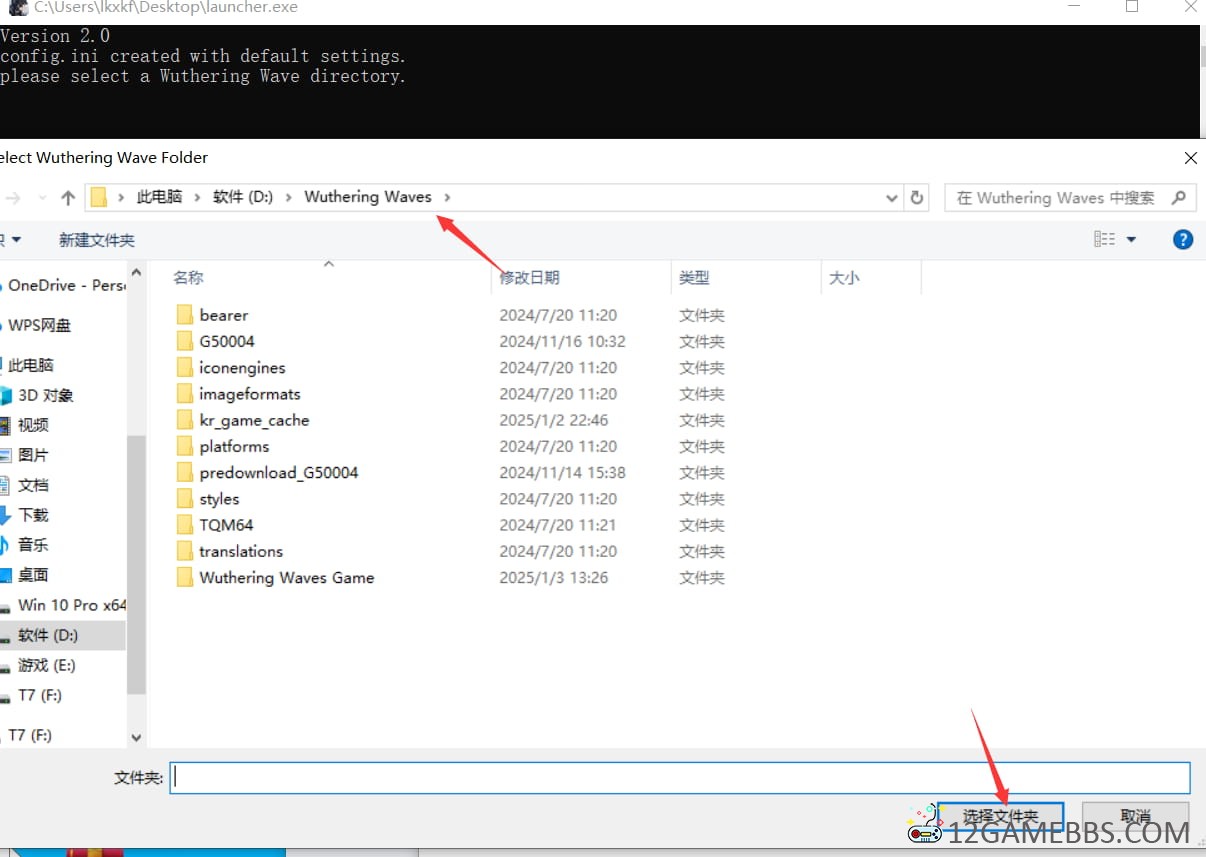Open the help question mark icon

(1182, 239)
